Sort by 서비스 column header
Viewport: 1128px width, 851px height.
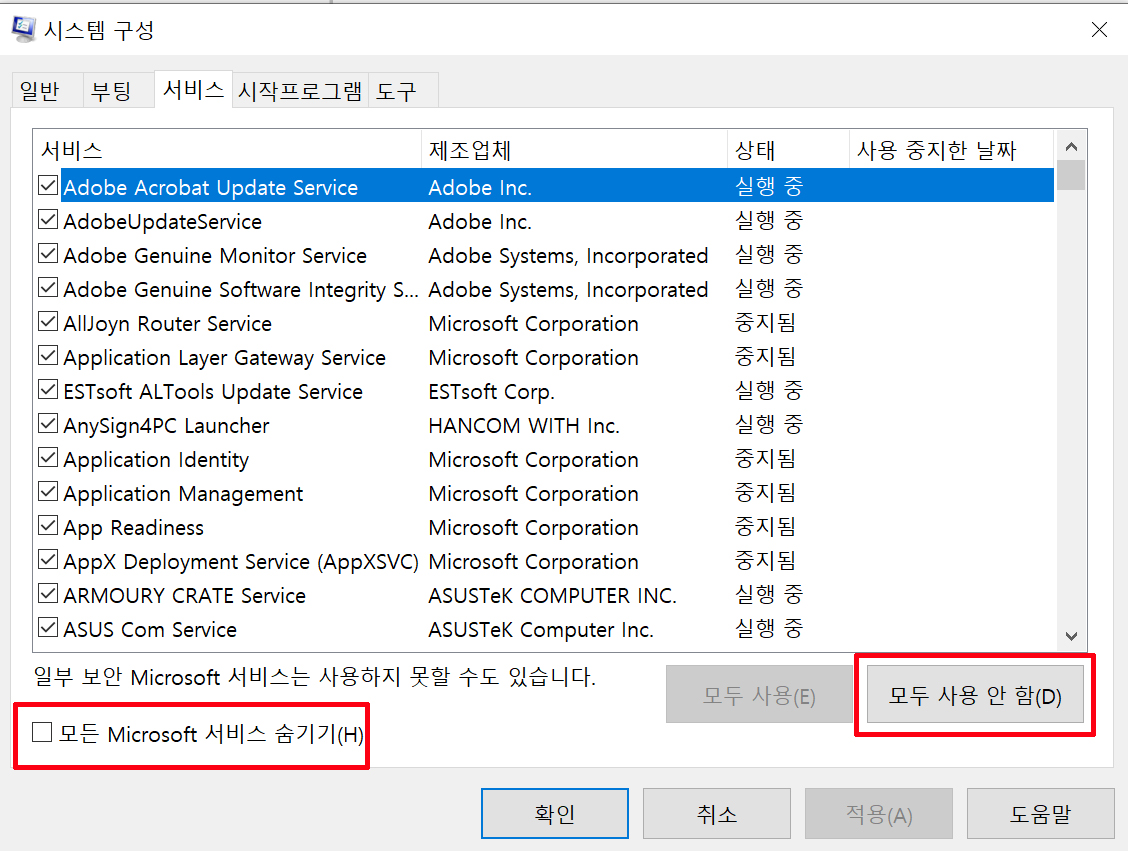pyautogui.click(x=227, y=150)
